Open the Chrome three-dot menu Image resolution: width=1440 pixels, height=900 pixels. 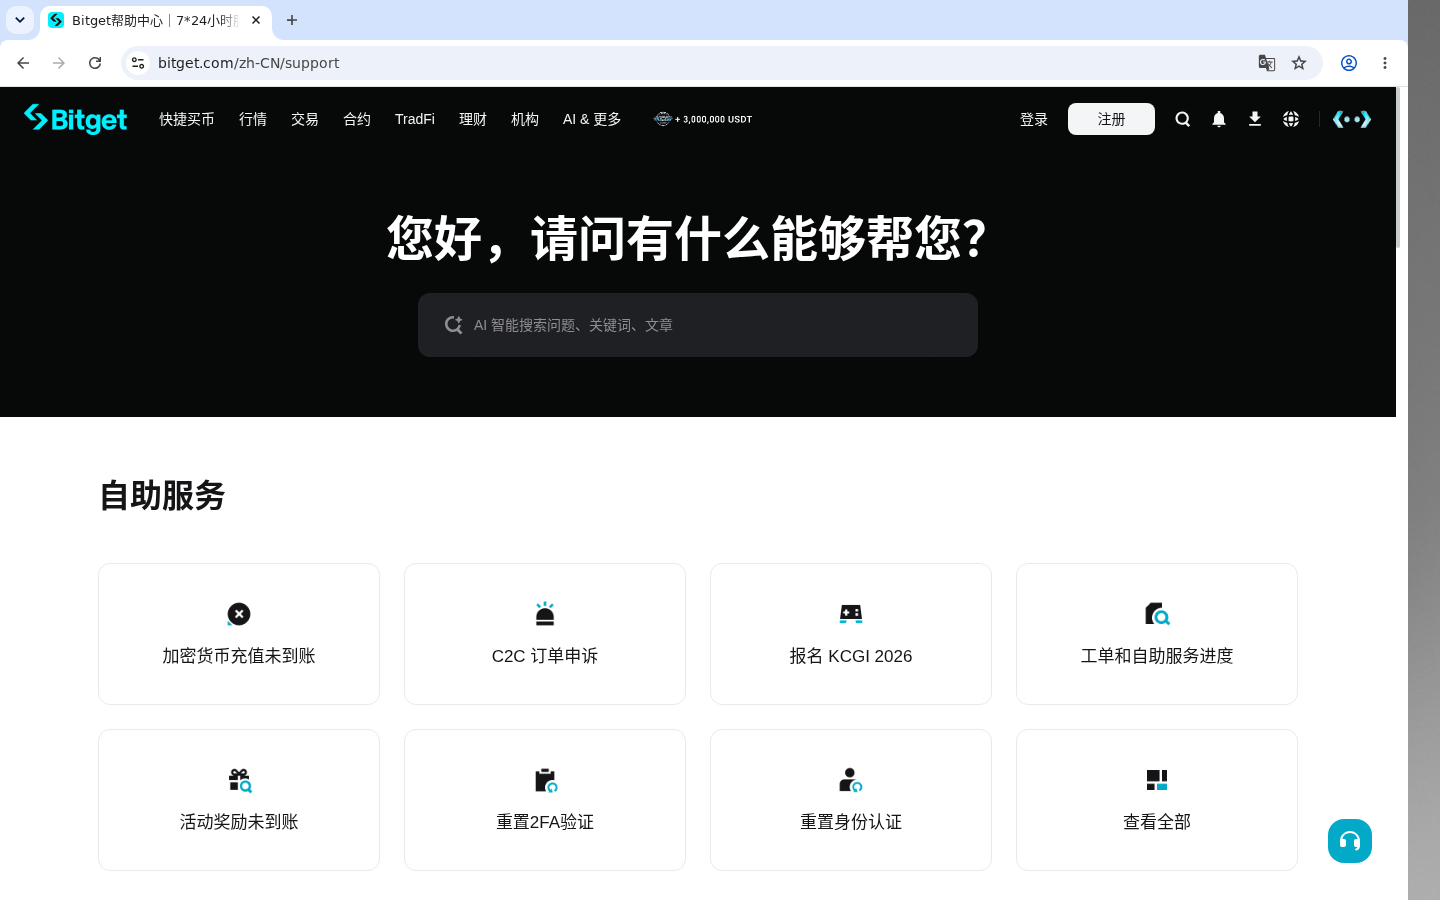click(1385, 63)
